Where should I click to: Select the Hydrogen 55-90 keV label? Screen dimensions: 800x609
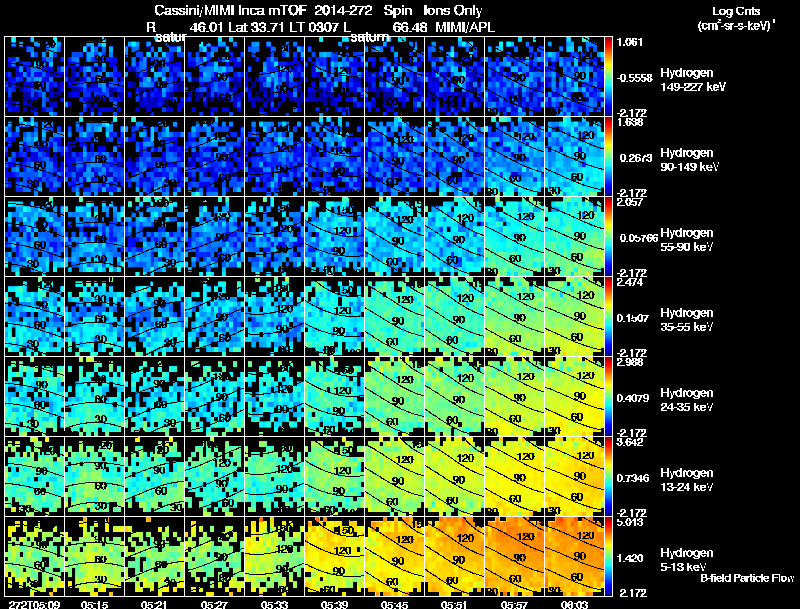click(687, 240)
